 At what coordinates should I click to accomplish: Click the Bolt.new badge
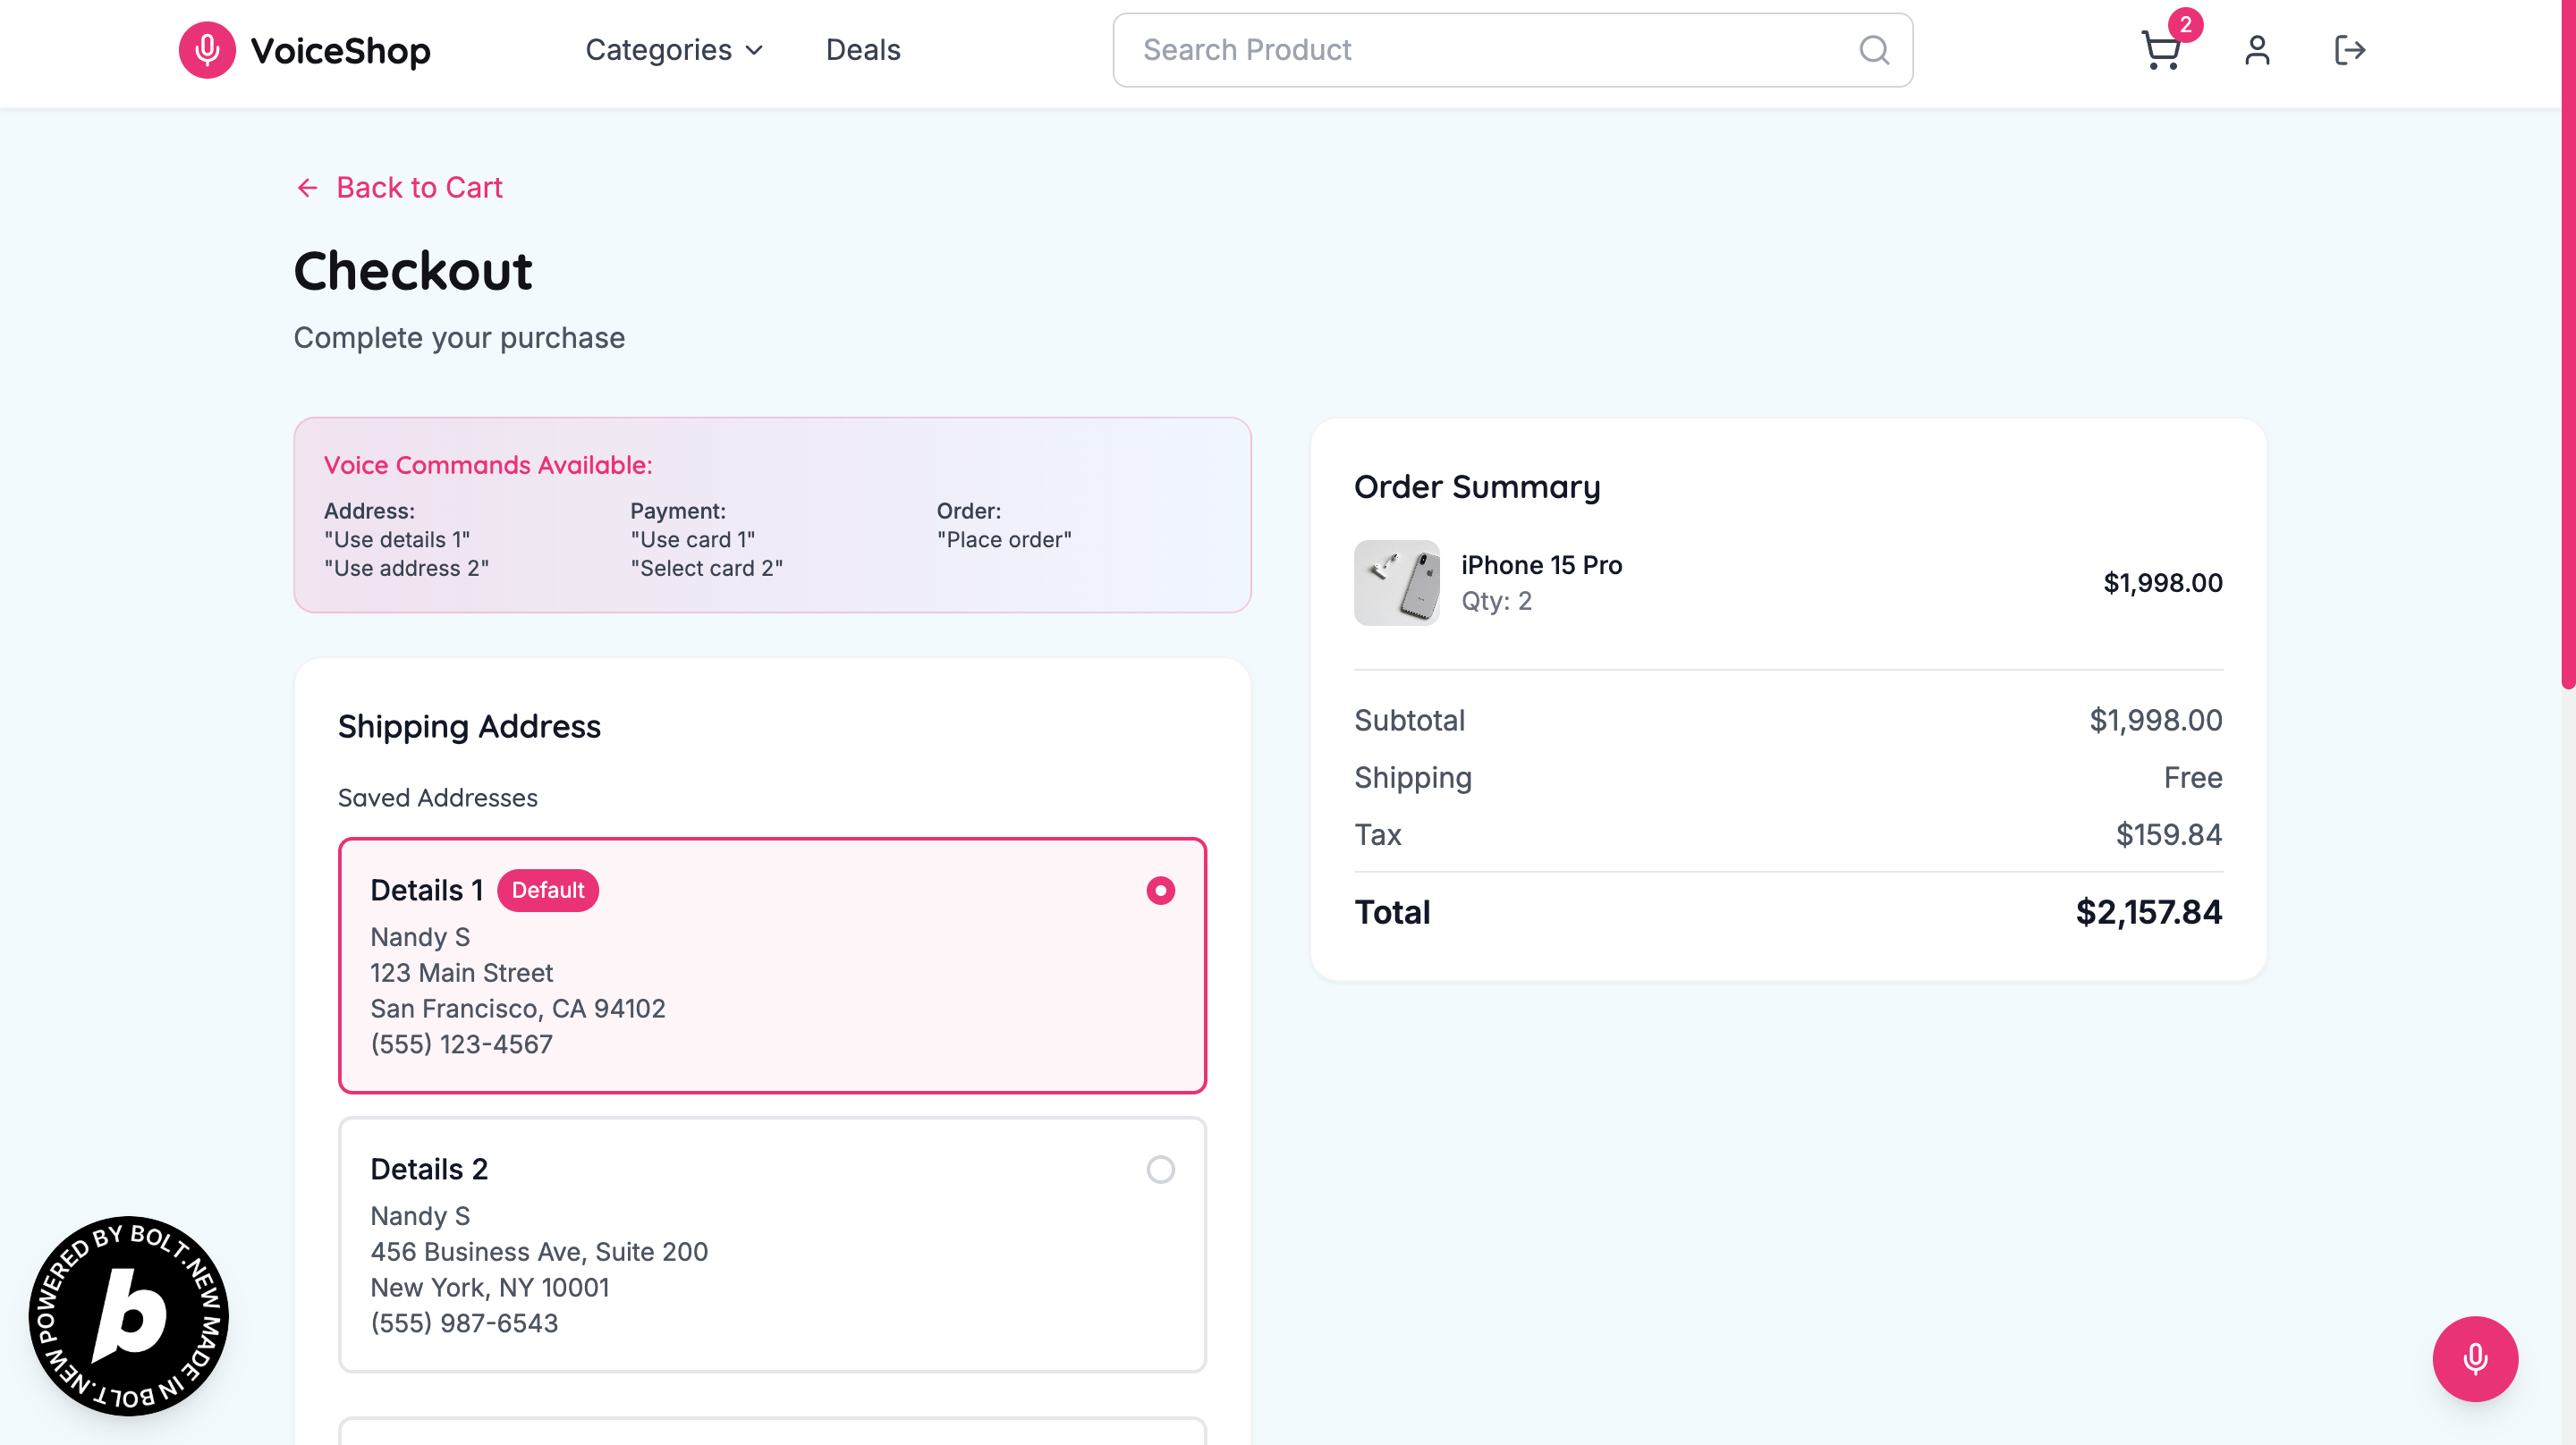129,1315
